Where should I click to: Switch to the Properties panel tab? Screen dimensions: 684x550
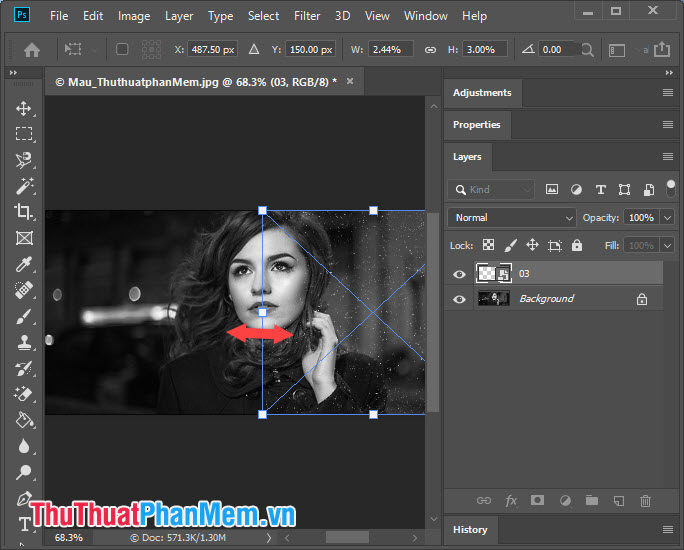476,125
